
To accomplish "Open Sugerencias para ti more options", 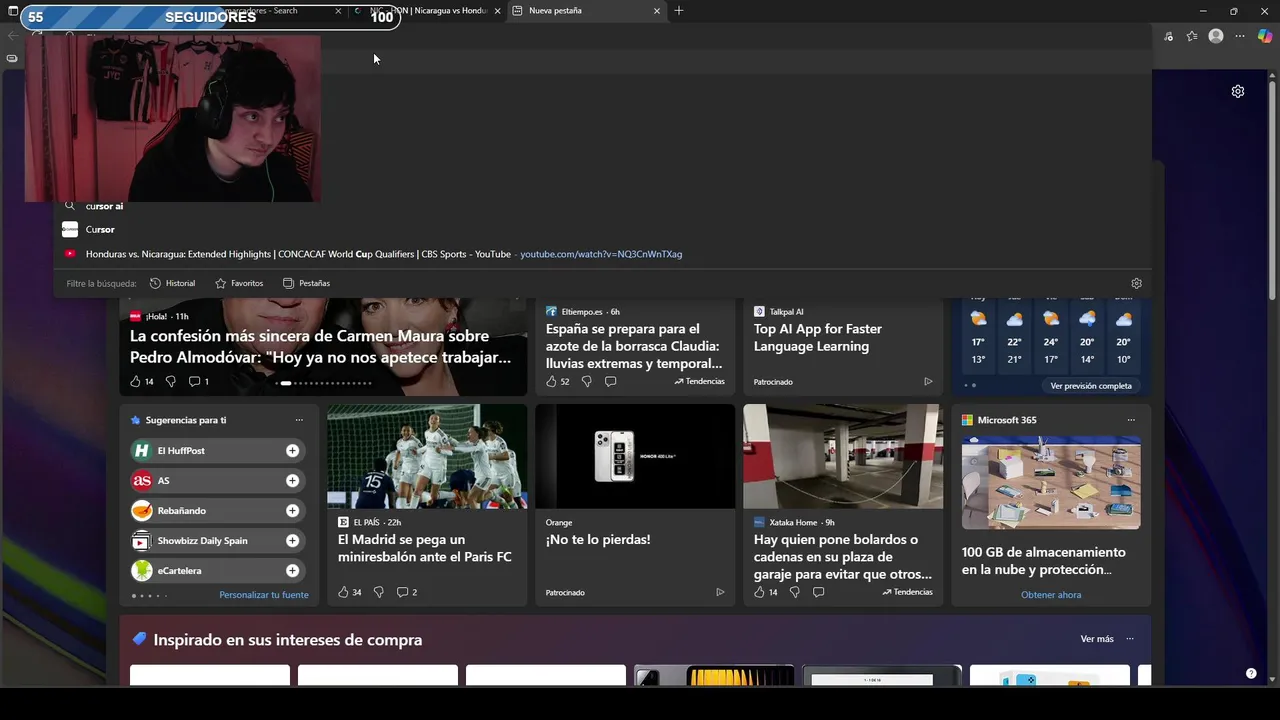I will pos(299,420).
